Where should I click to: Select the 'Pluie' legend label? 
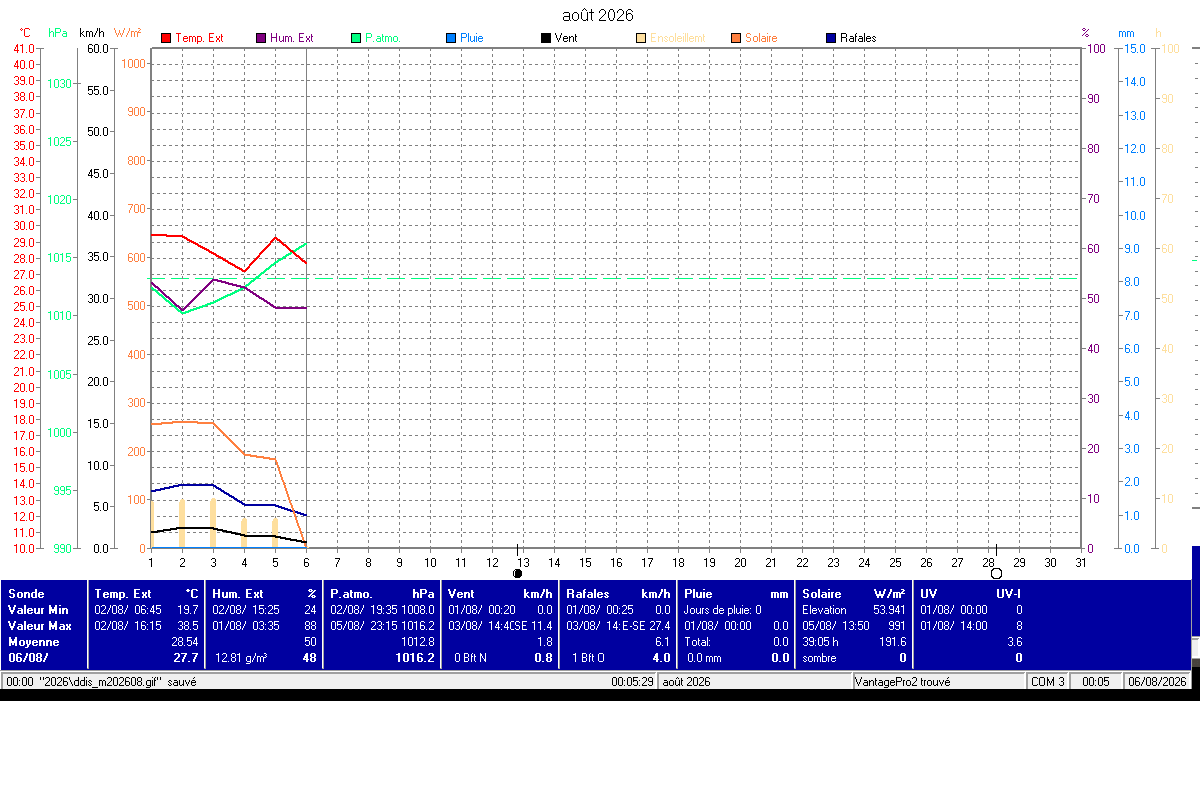pos(472,38)
